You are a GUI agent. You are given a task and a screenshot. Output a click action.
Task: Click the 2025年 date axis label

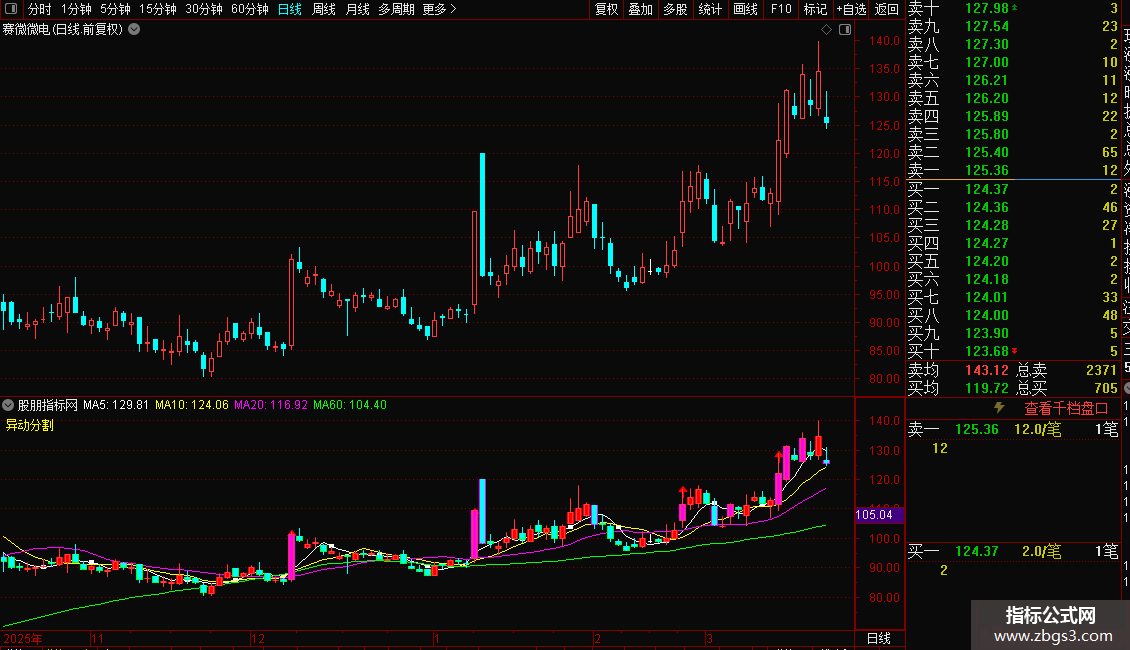(23, 638)
